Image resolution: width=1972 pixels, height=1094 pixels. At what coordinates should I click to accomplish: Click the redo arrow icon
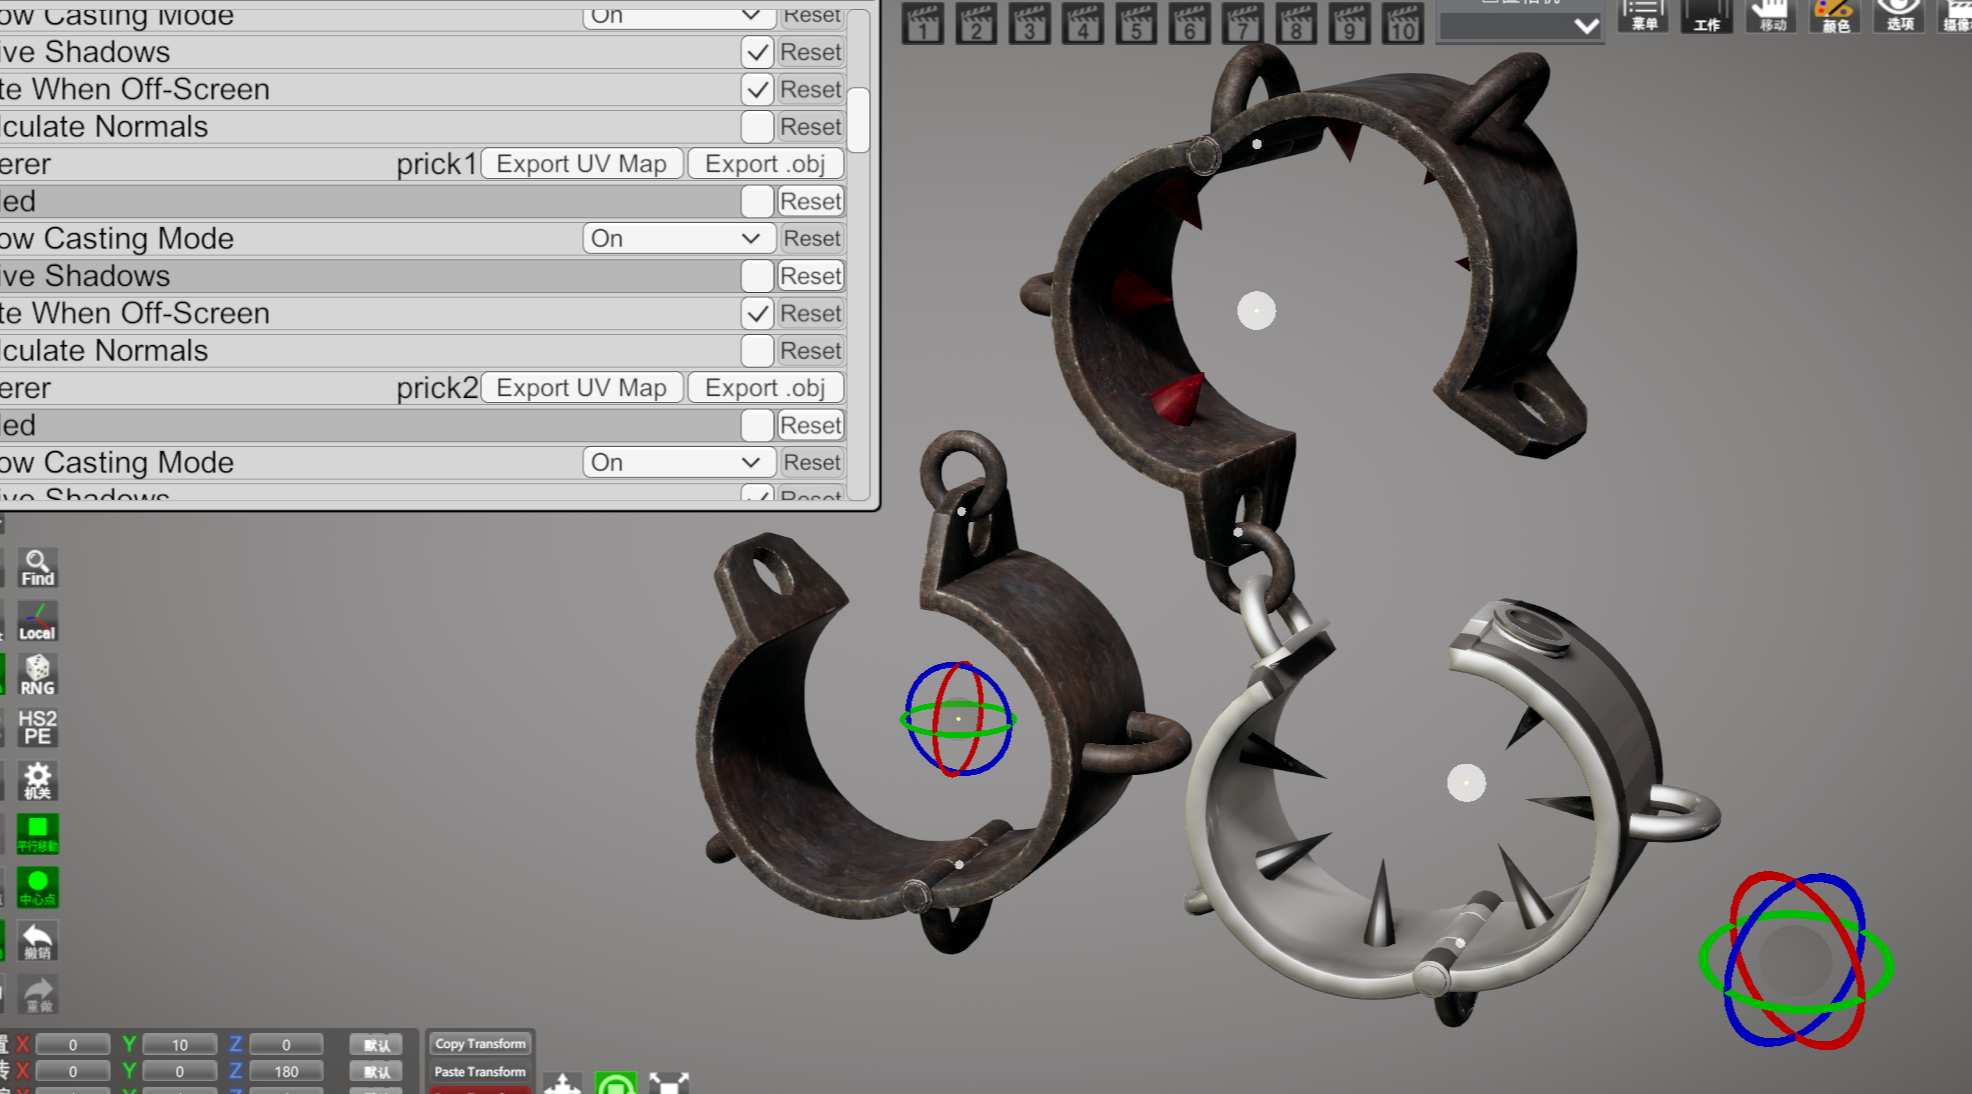(38, 994)
